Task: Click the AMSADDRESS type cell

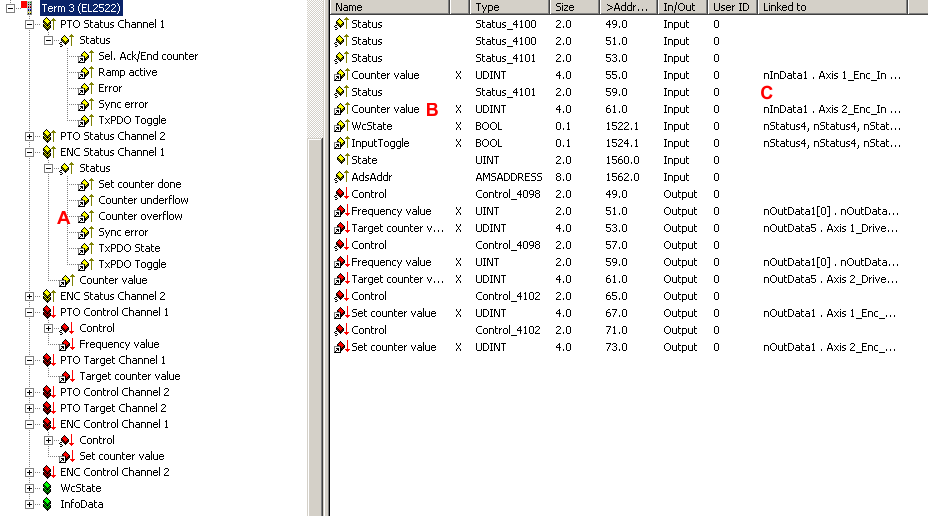Action: tap(508, 177)
